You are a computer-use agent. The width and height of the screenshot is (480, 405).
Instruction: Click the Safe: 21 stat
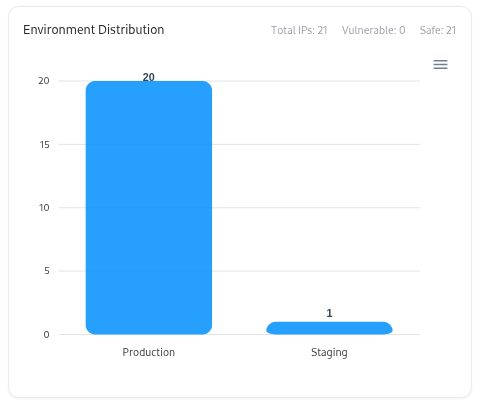point(438,30)
